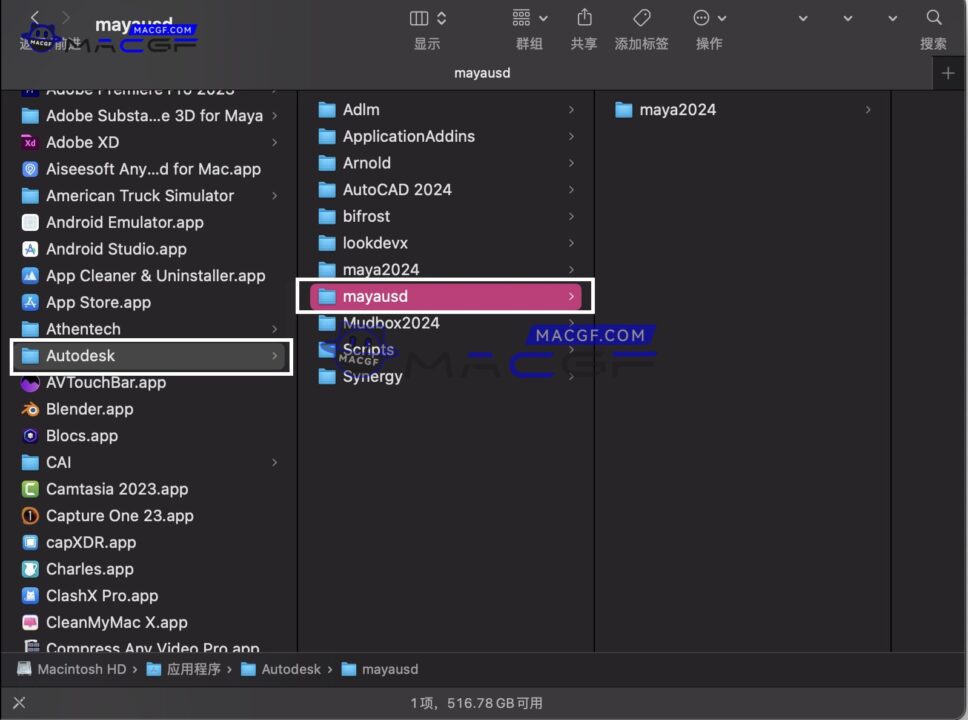Select the maya2024 folder in rightmost column
Viewport: 968px width, 720px height.
(x=677, y=109)
